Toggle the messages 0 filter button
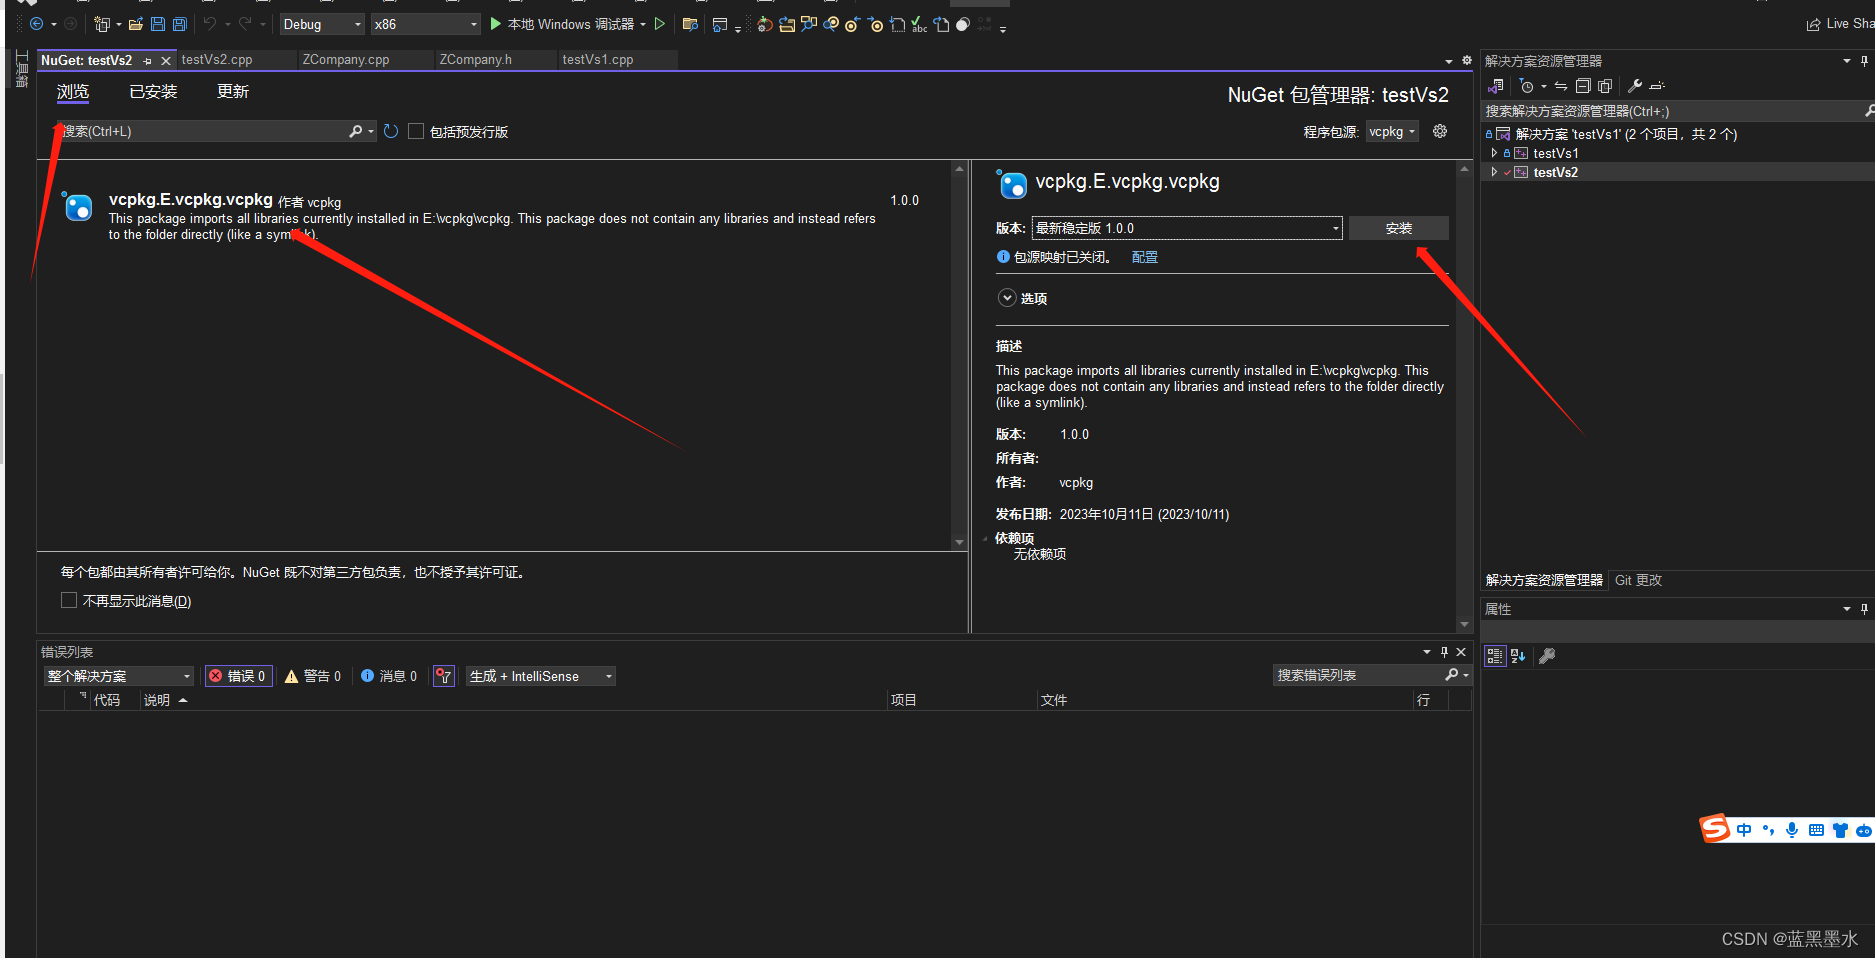Screen dimensions: 1875x958 click(389, 676)
